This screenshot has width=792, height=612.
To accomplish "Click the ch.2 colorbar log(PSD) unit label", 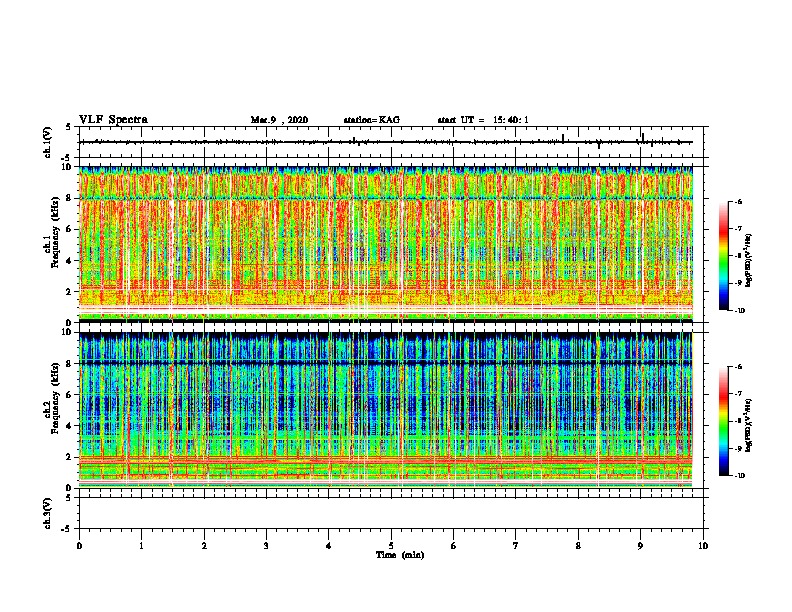I will pos(749,425).
